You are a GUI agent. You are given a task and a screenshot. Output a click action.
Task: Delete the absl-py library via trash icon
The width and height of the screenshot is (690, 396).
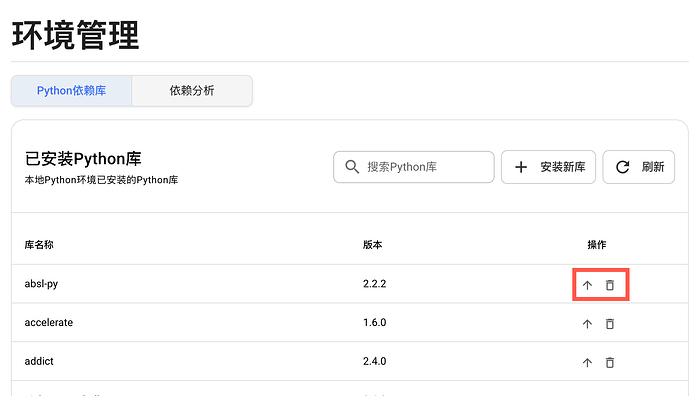tap(609, 285)
